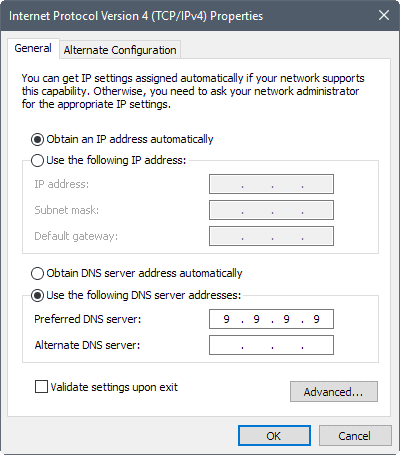Click last octet of Preferred DNS server

317,319
